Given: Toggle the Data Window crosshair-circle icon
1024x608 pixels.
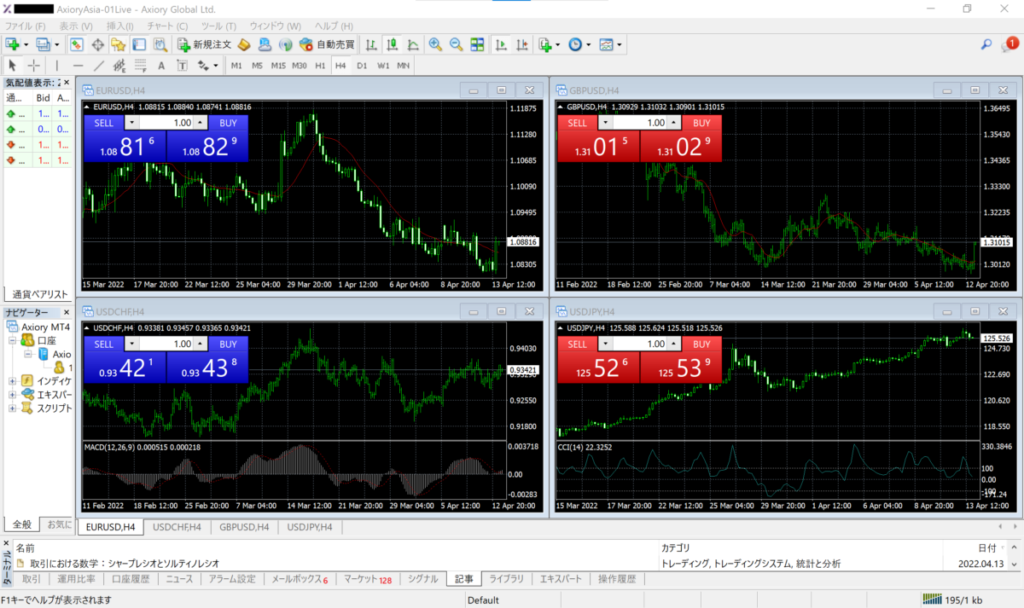Looking at the screenshot, I should pyautogui.click(x=97, y=44).
